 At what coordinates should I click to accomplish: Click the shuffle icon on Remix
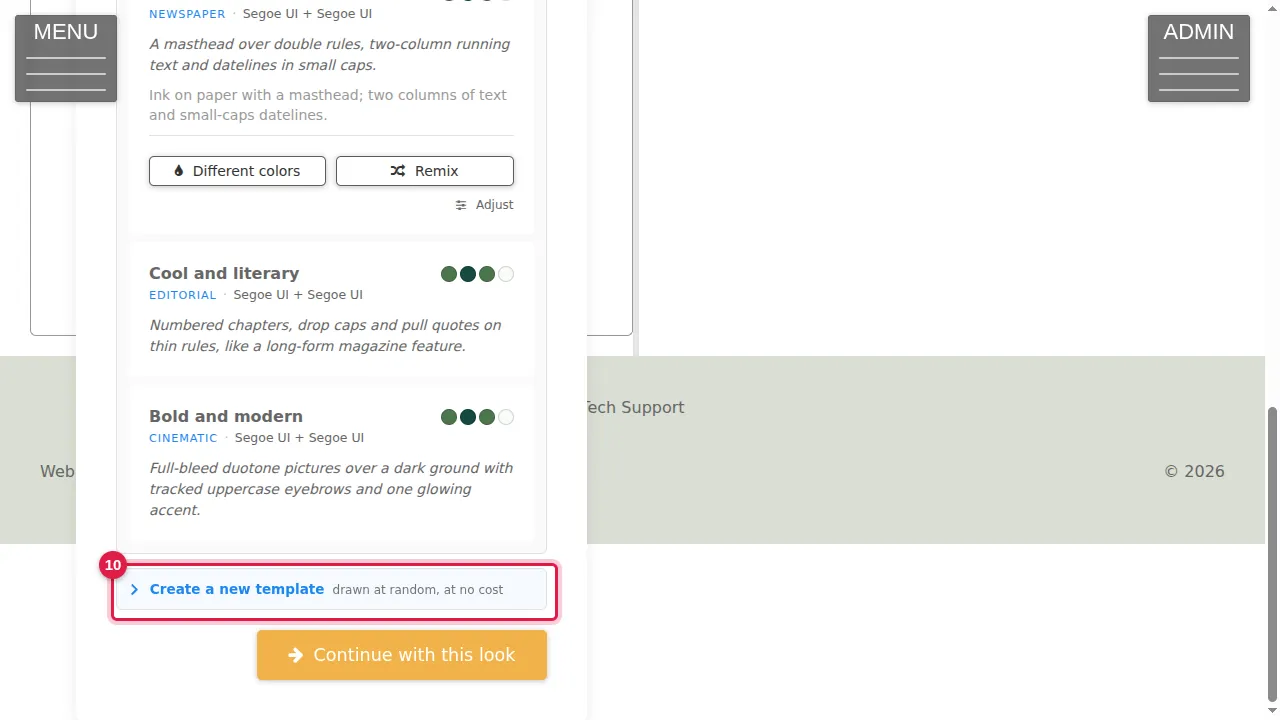pos(398,171)
